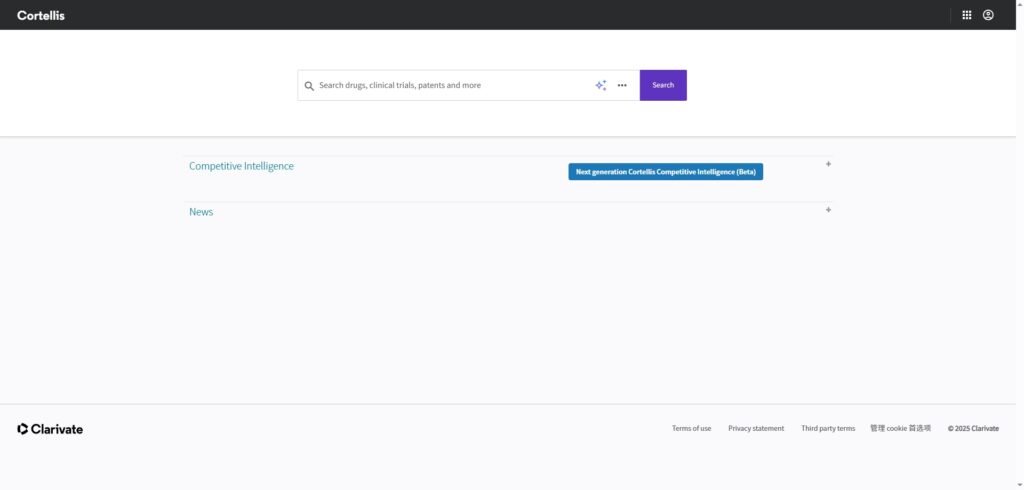Focus the search drugs, clinical trials field

450,85
